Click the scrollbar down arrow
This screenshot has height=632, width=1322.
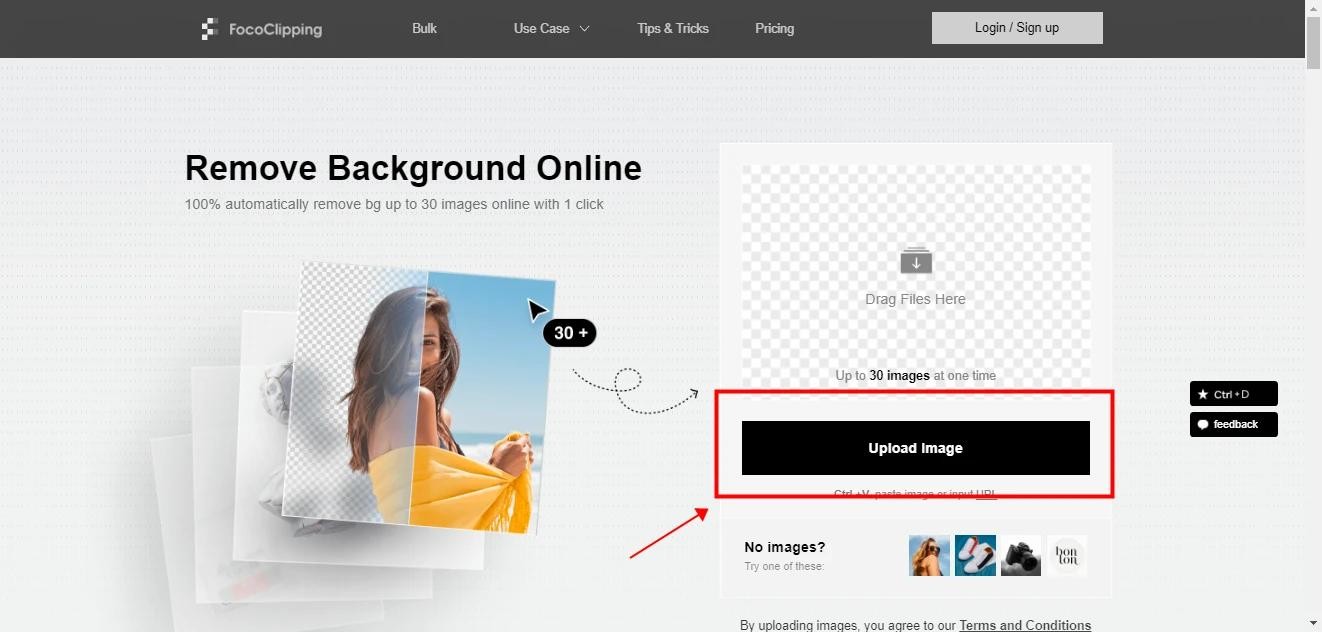tap(1313, 623)
